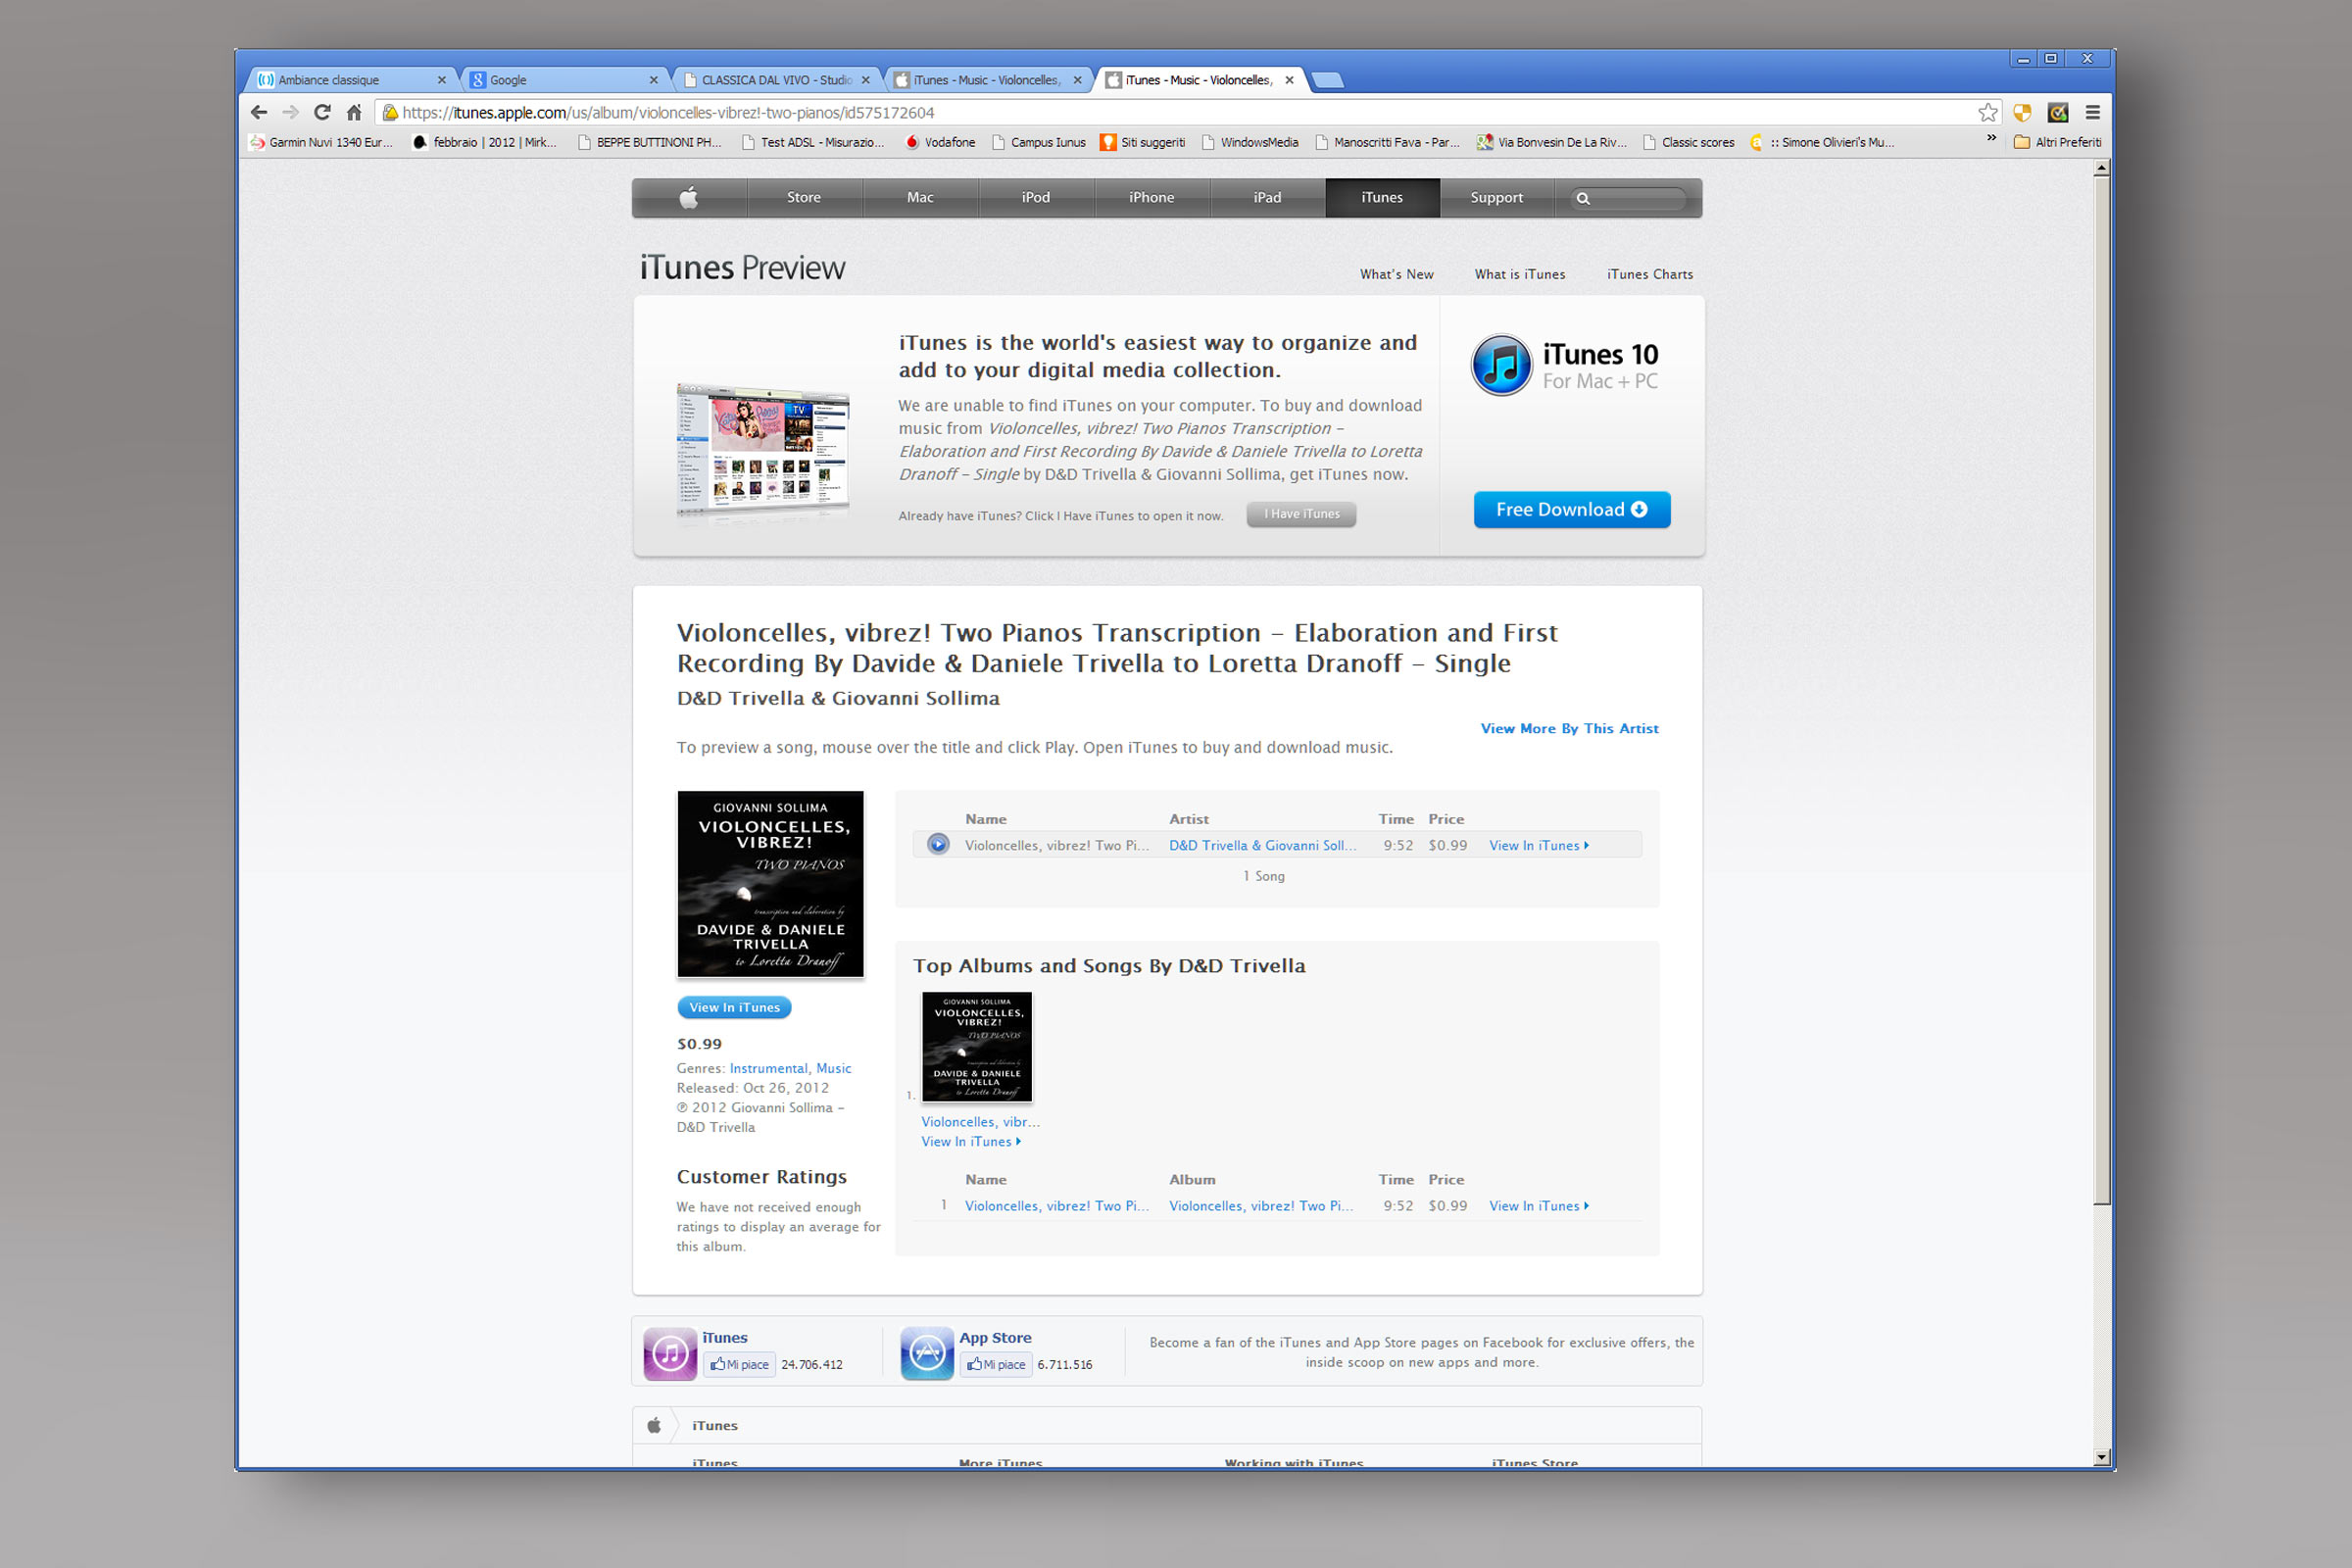Reload the page with the refresh icon
The width and height of the screenshot is (2352, 1568).
coord(322,112)
